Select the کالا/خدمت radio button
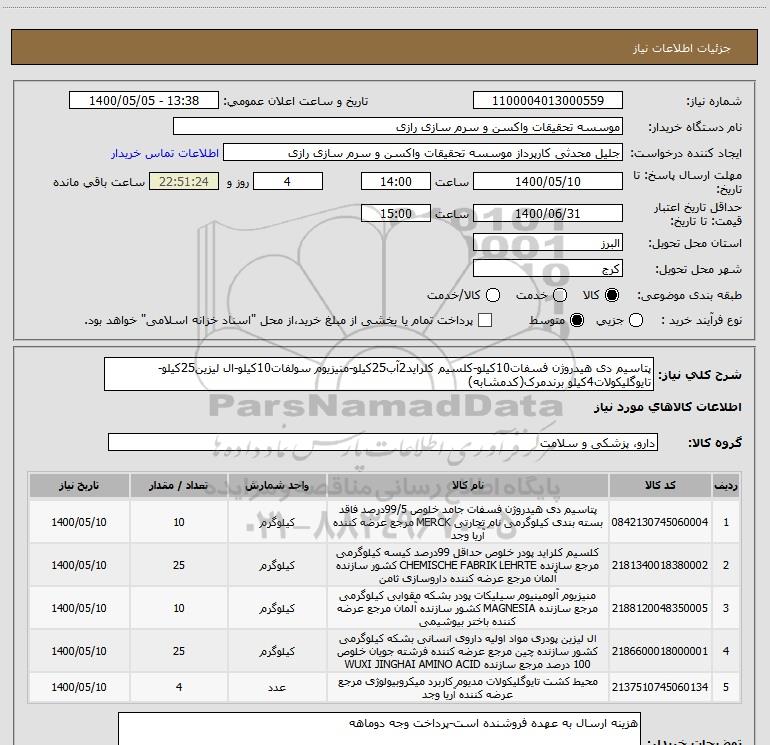Viewport: 770px width, 745px height. 493,295
